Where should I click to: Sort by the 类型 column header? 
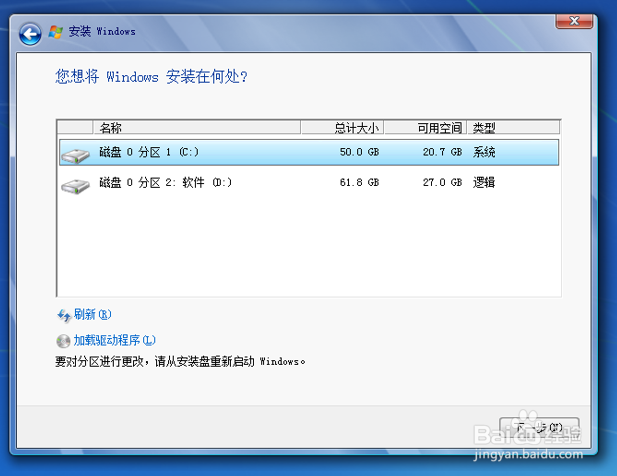[x=513, y=127]
